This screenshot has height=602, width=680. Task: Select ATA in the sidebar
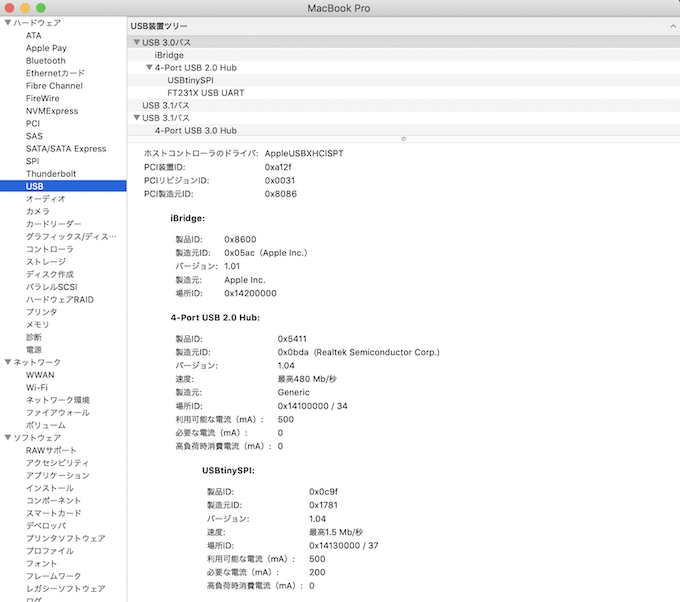click(x=33, y=36)
